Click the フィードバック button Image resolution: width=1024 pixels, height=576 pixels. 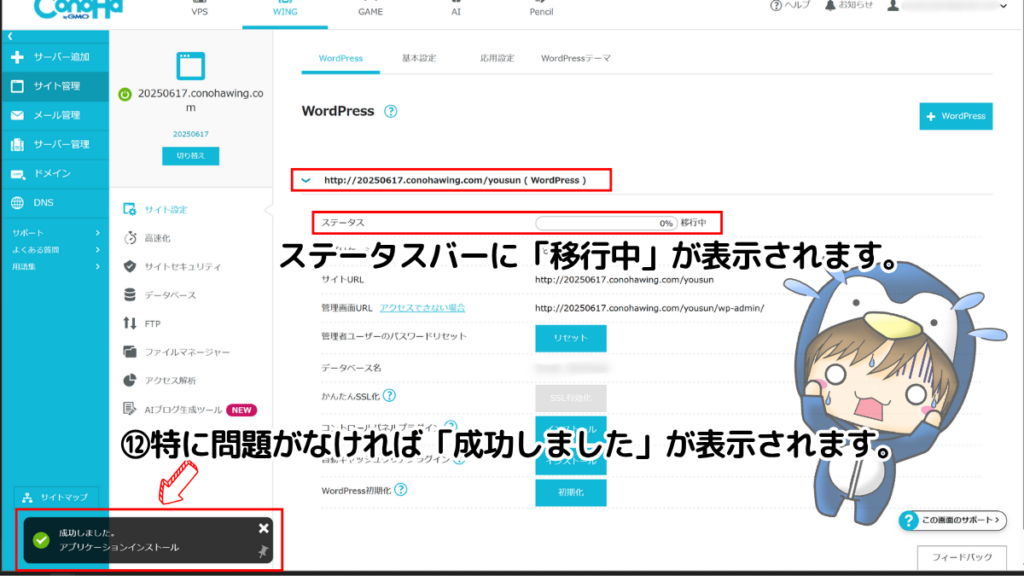[961, 558]
